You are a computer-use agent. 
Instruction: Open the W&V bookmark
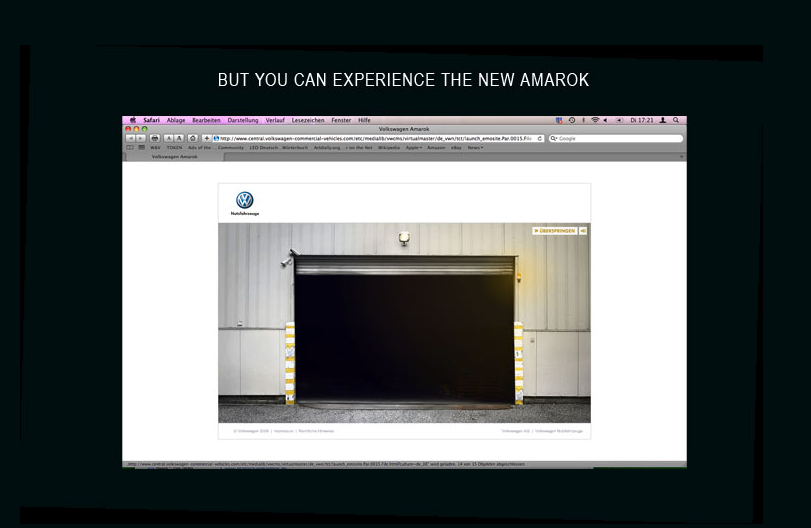point(155,148)
